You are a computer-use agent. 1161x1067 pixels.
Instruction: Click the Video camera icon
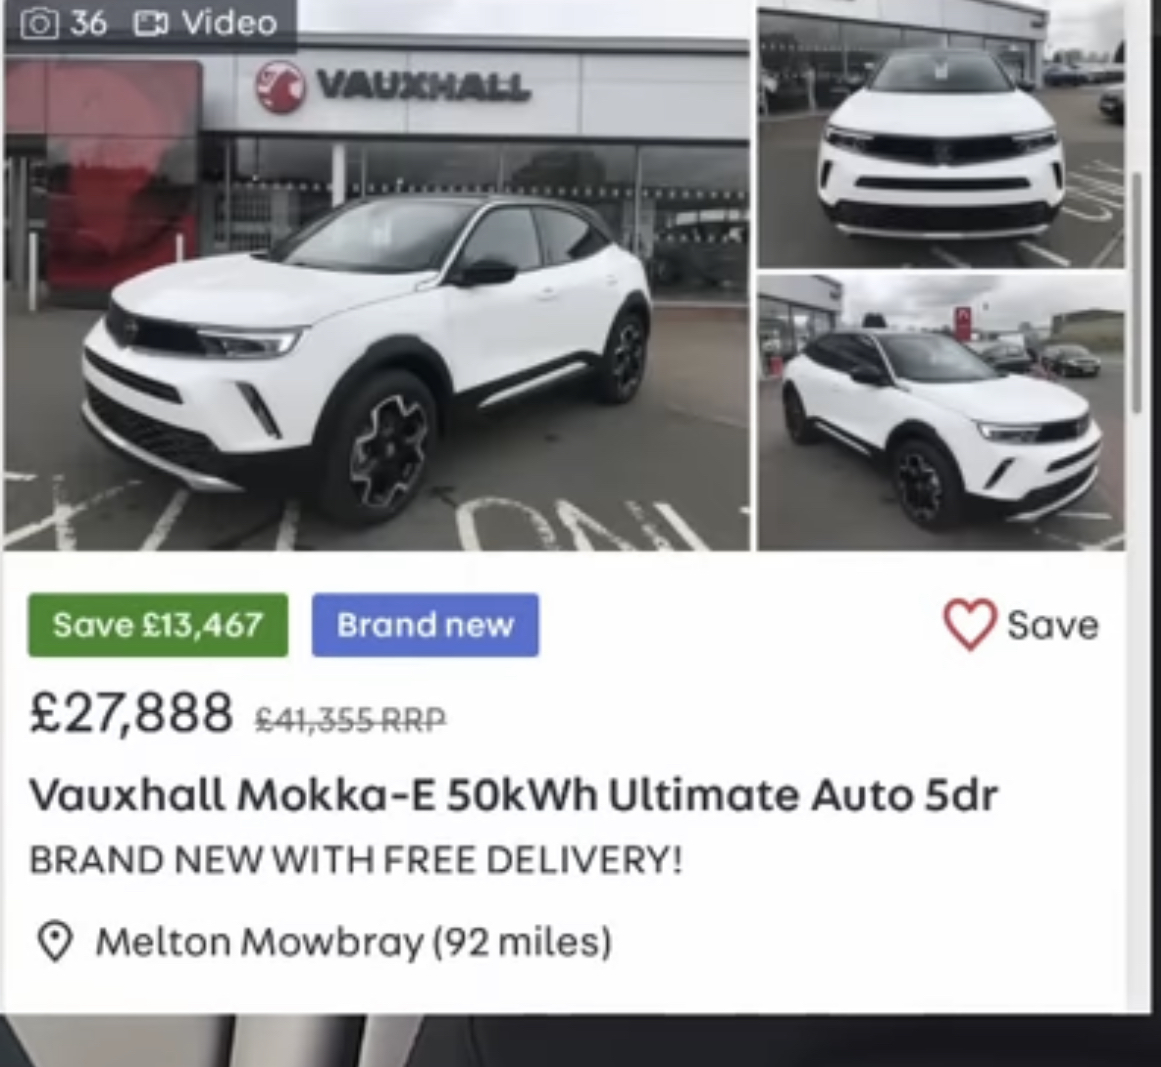(x=151, y=24)
